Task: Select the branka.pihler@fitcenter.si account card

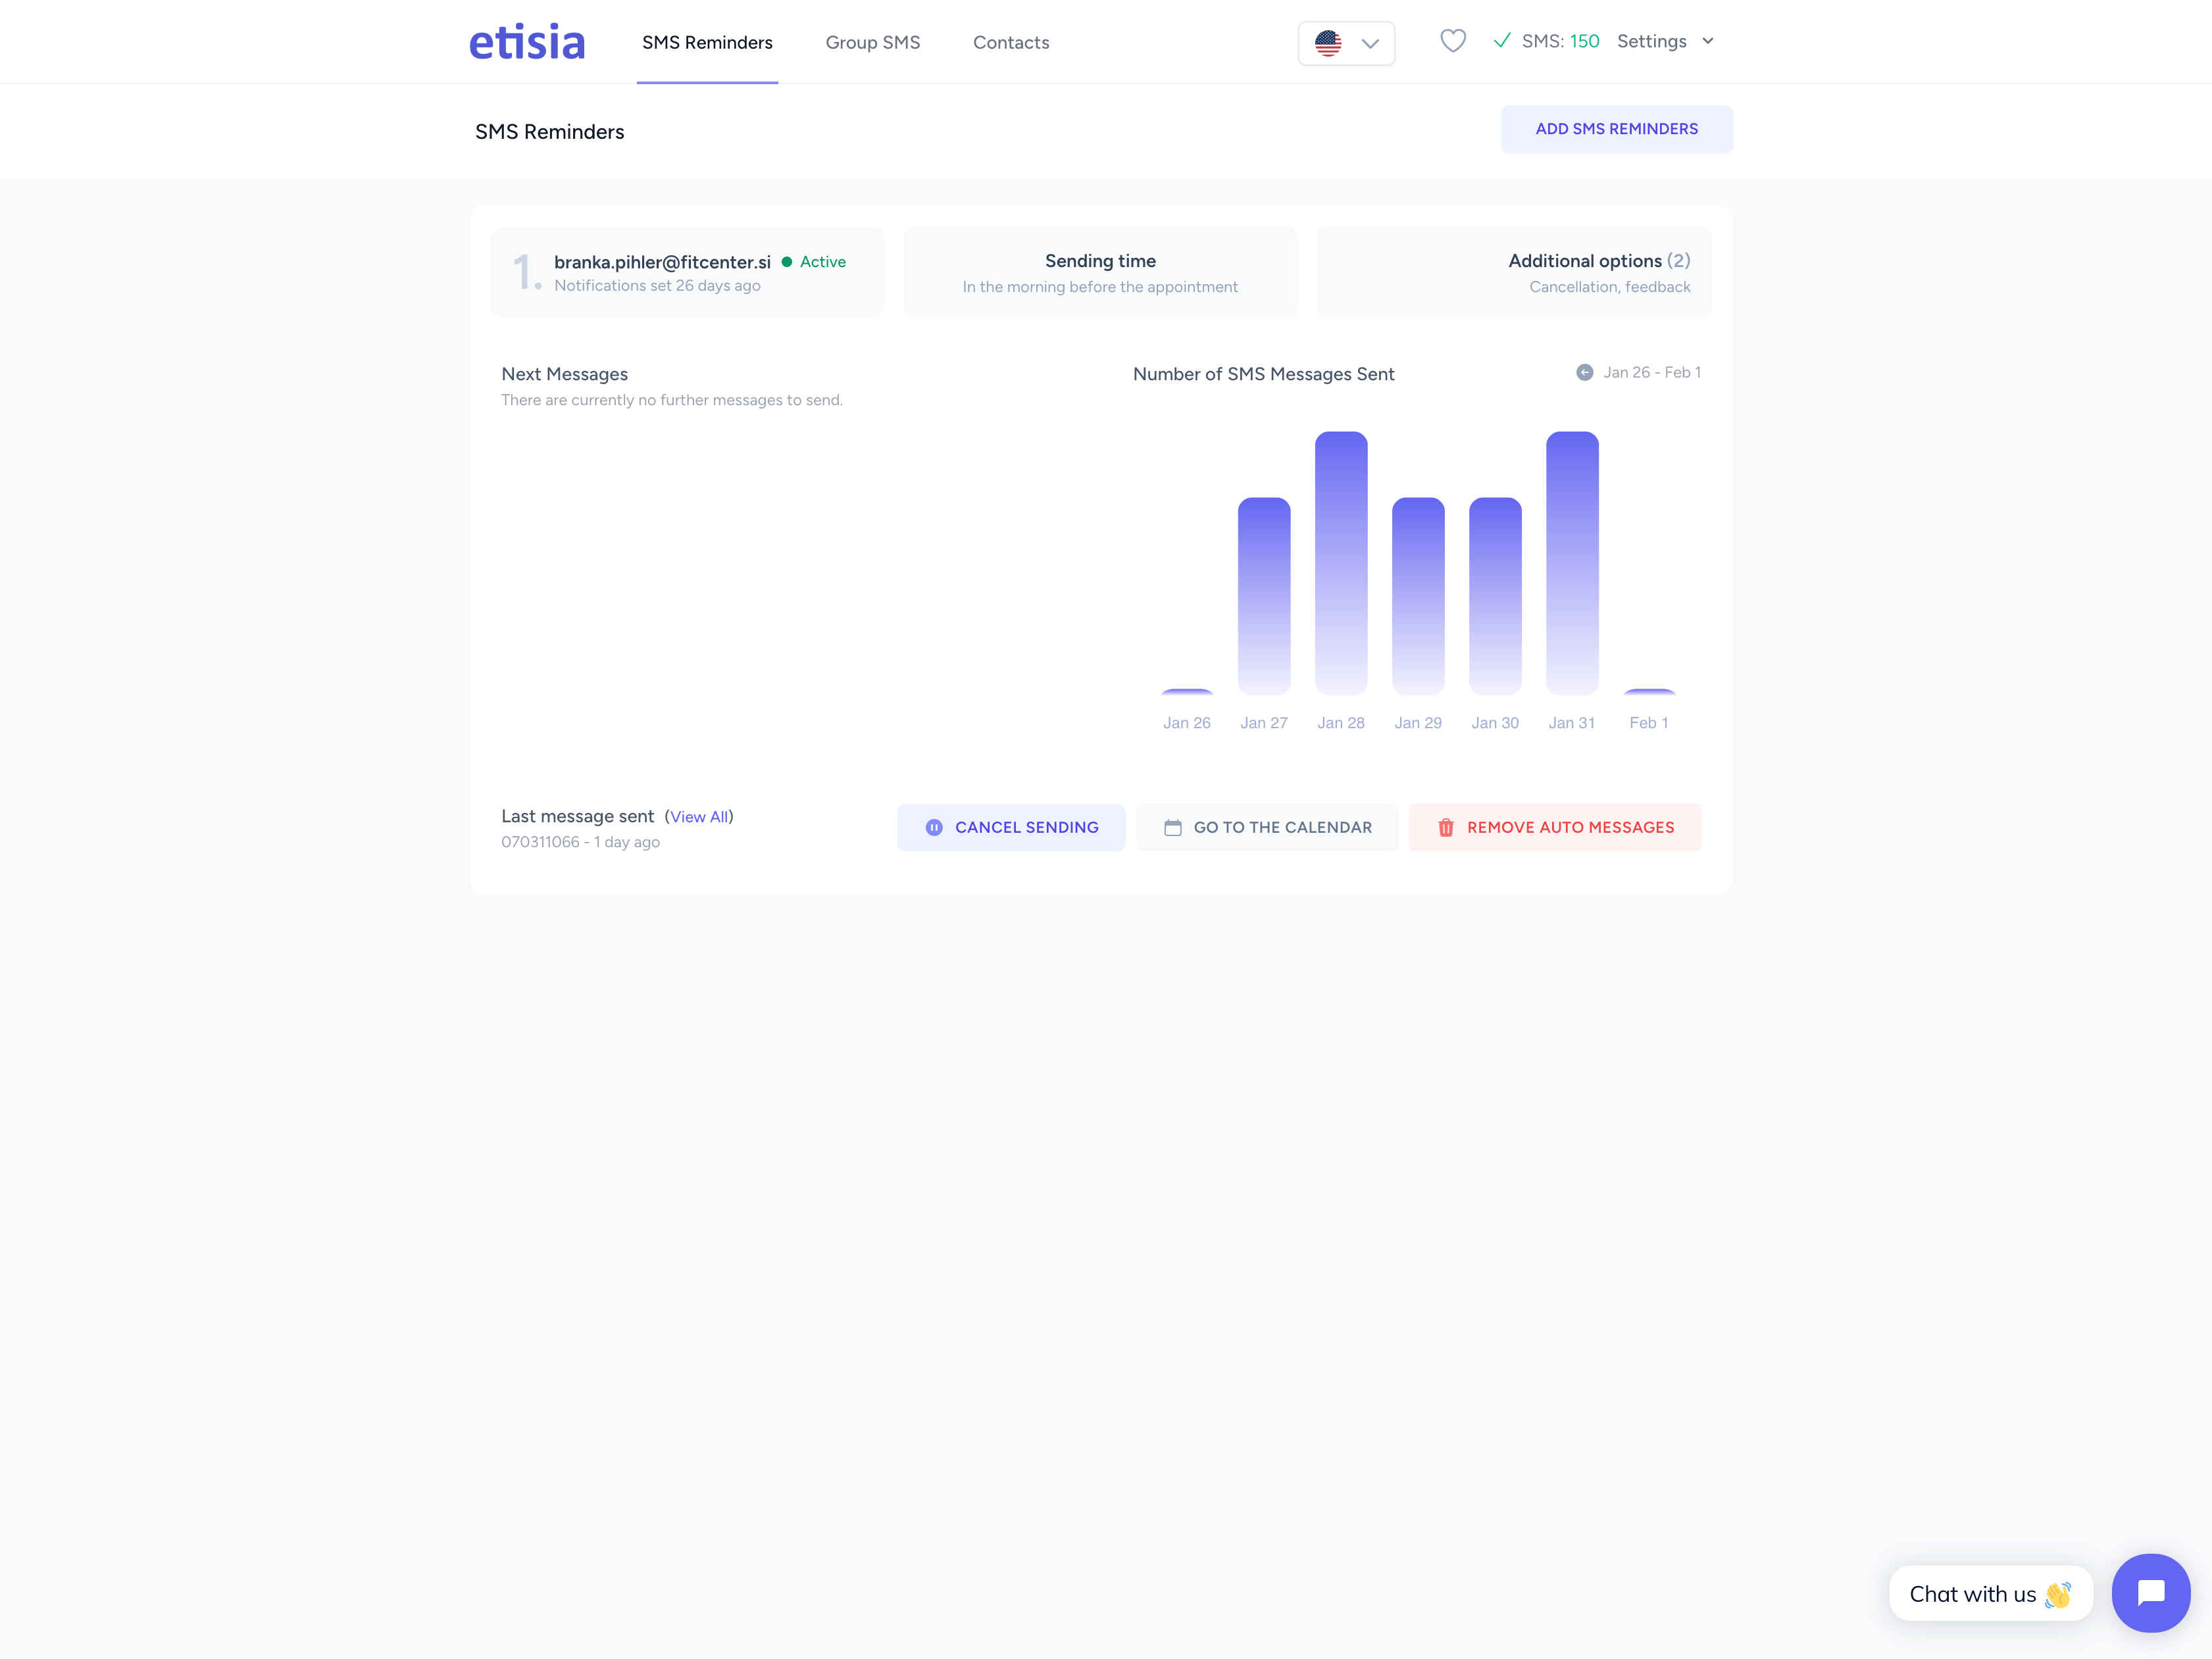Action: point(688,272)
